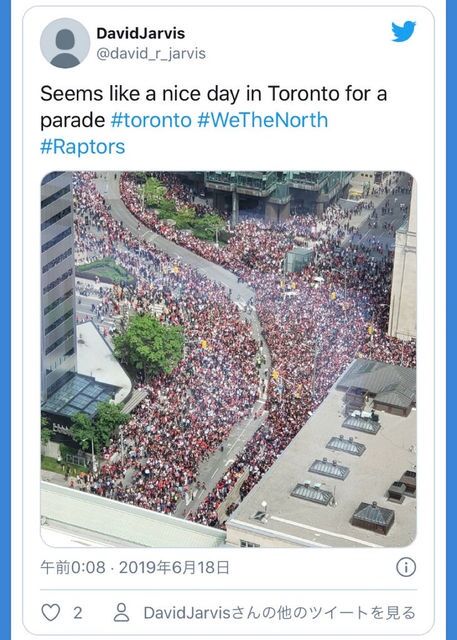The height and width of the screenshot is (640, 457).
Task: Click the person icon beside other tweets link
Action: (x=121, y=613)
